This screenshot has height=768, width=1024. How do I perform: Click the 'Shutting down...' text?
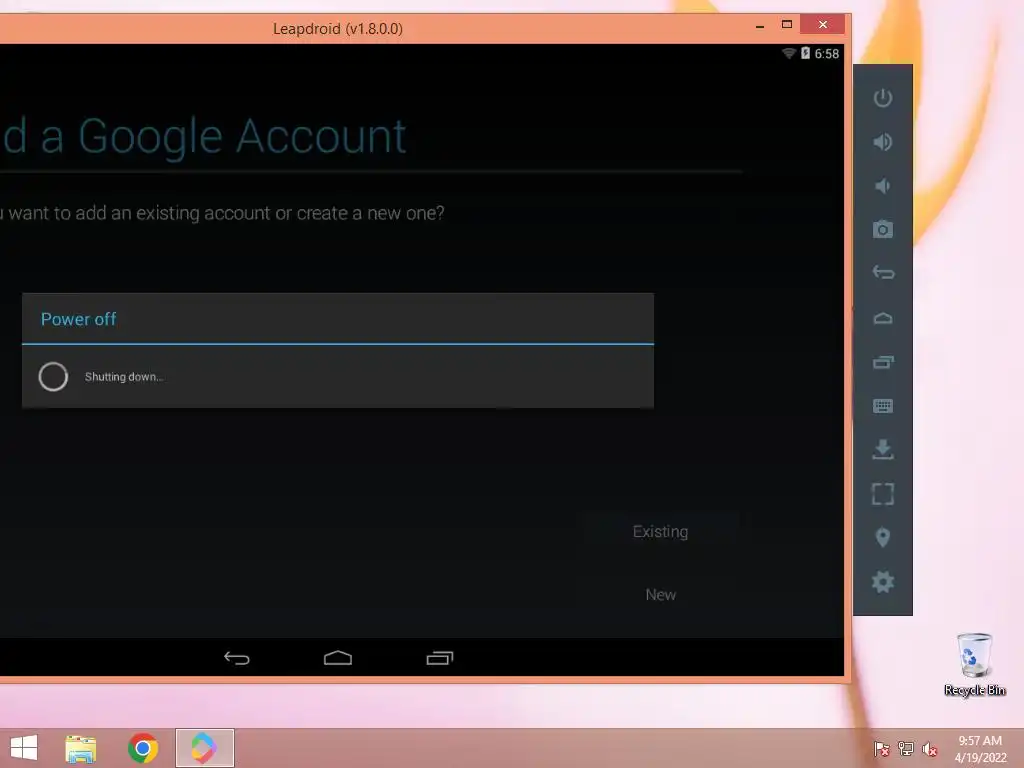(124, 377)
